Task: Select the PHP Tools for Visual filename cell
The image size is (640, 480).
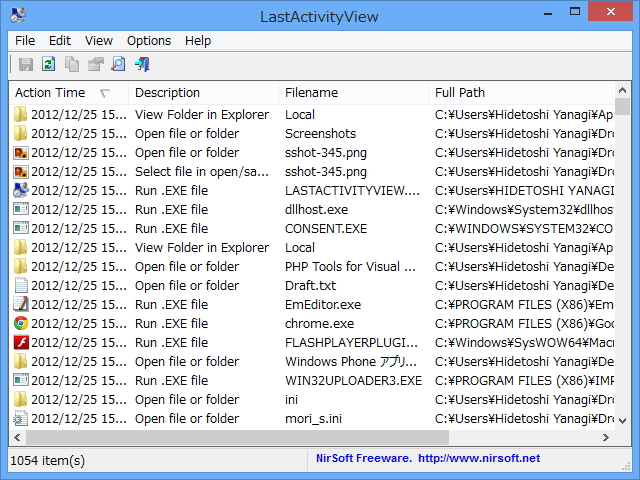Action: click(x=350, y=267)
